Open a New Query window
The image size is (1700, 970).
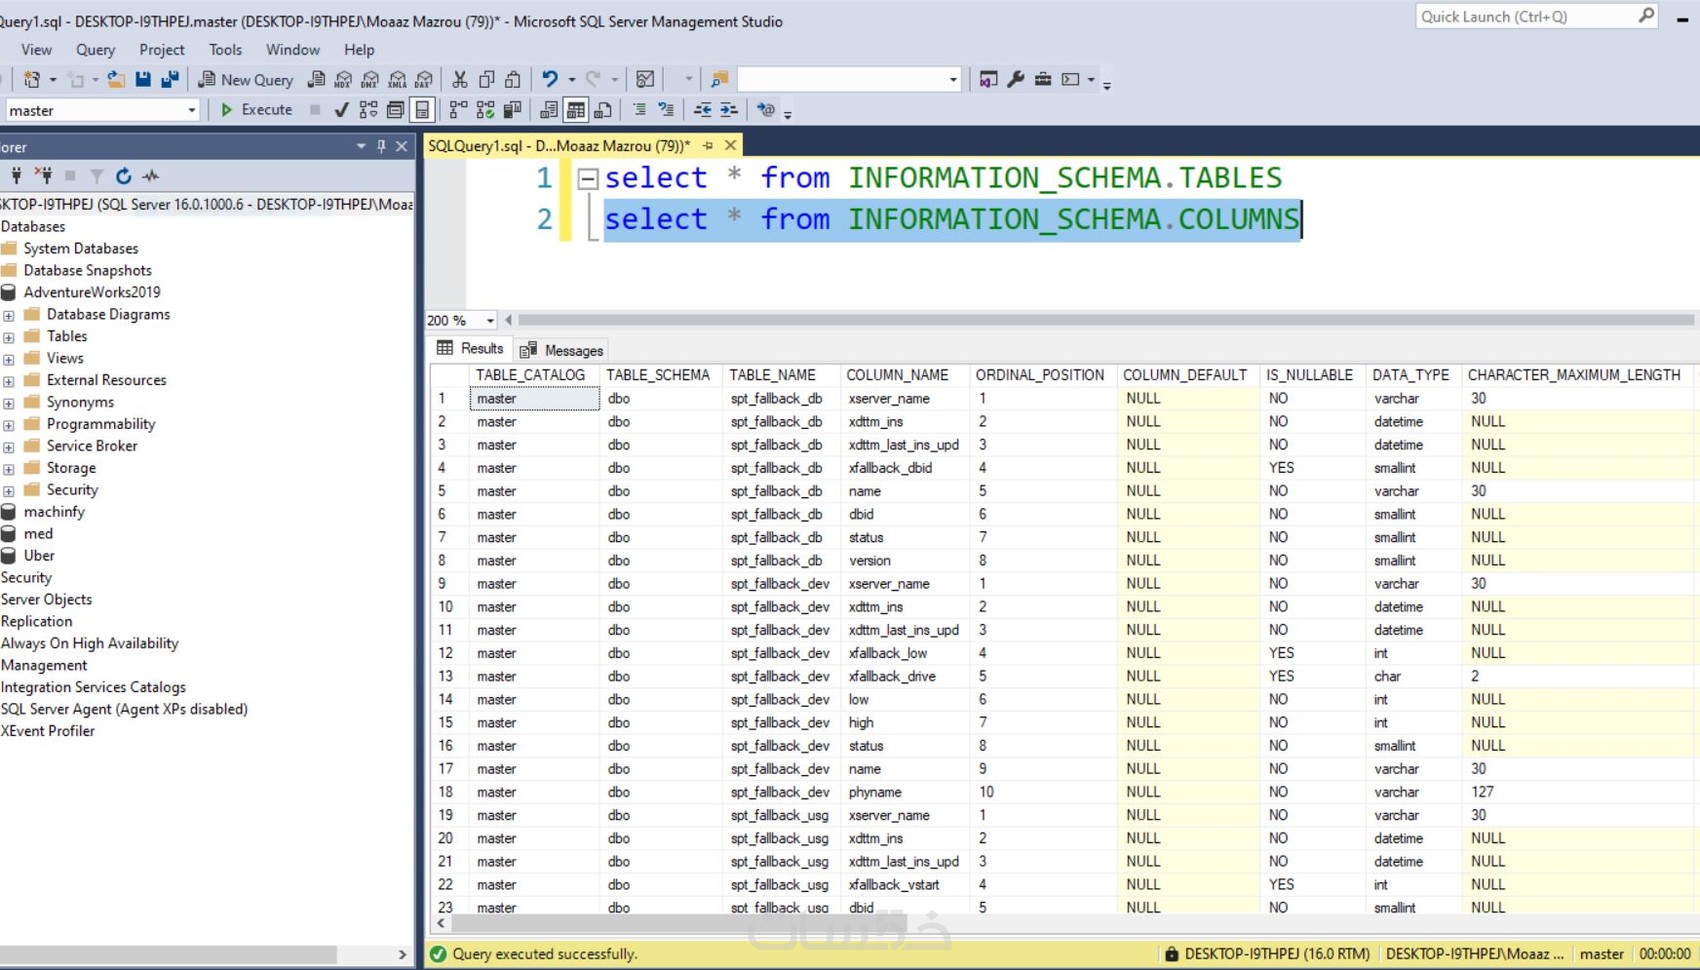tap(246, 80)
